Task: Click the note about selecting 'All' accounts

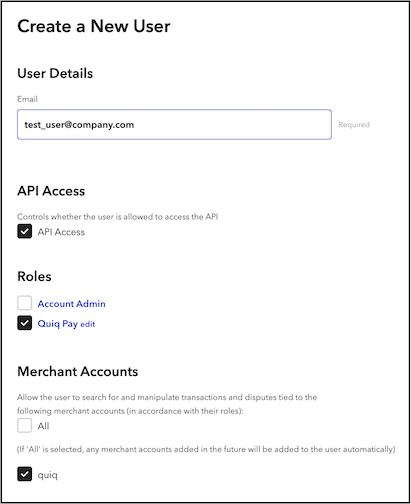Action: pyautogui.click(x=206, y=449)
